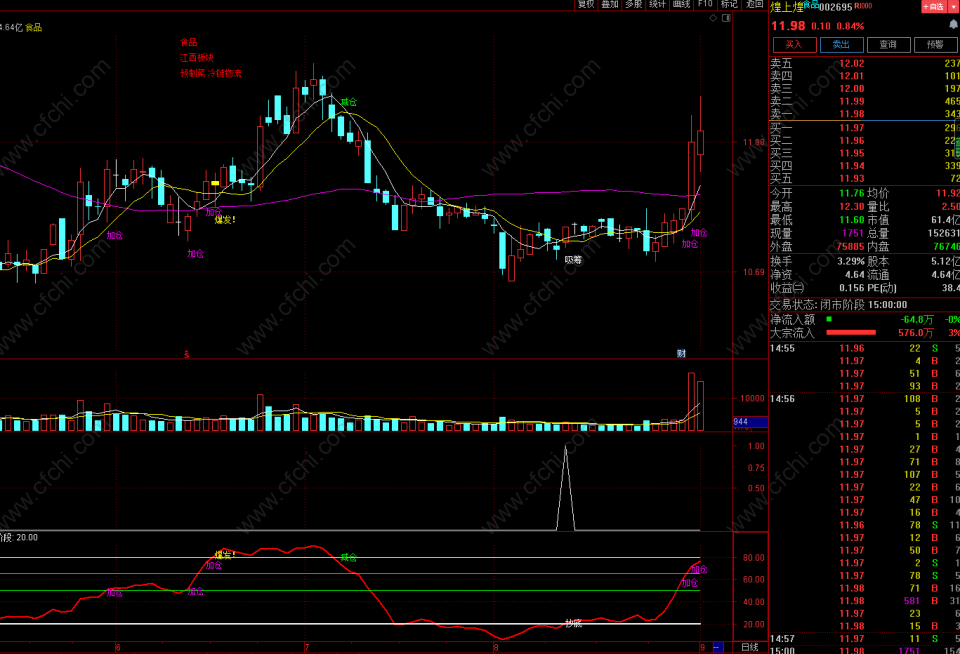
Task: Click the 15:00 tick with 1751 volume
Action: coord(864,650)
